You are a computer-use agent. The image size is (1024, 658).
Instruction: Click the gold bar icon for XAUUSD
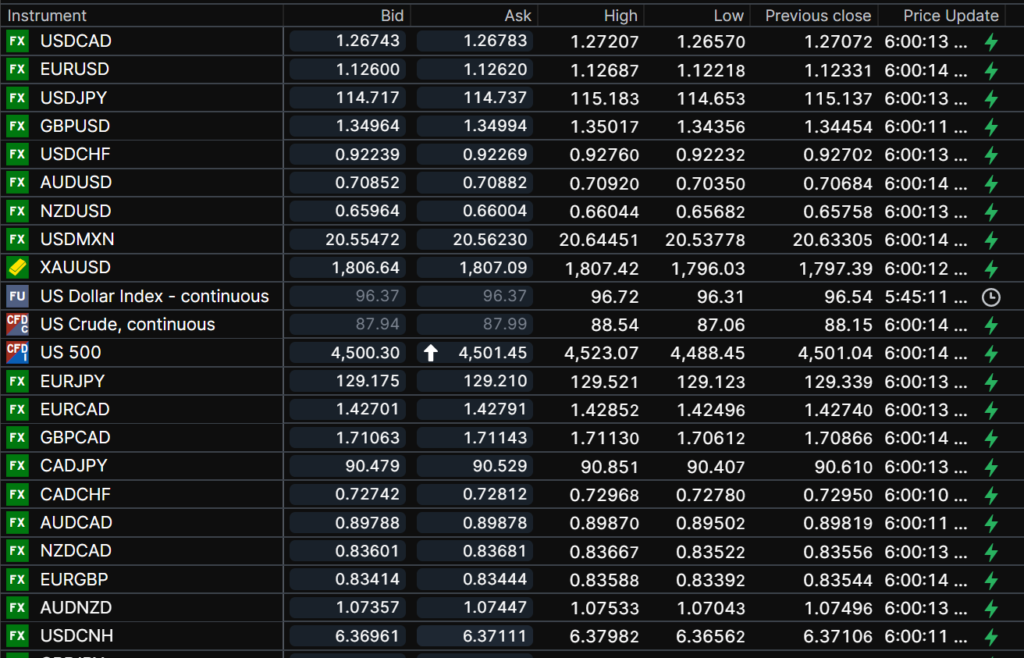pyautogui.click(x=17, y=268)
